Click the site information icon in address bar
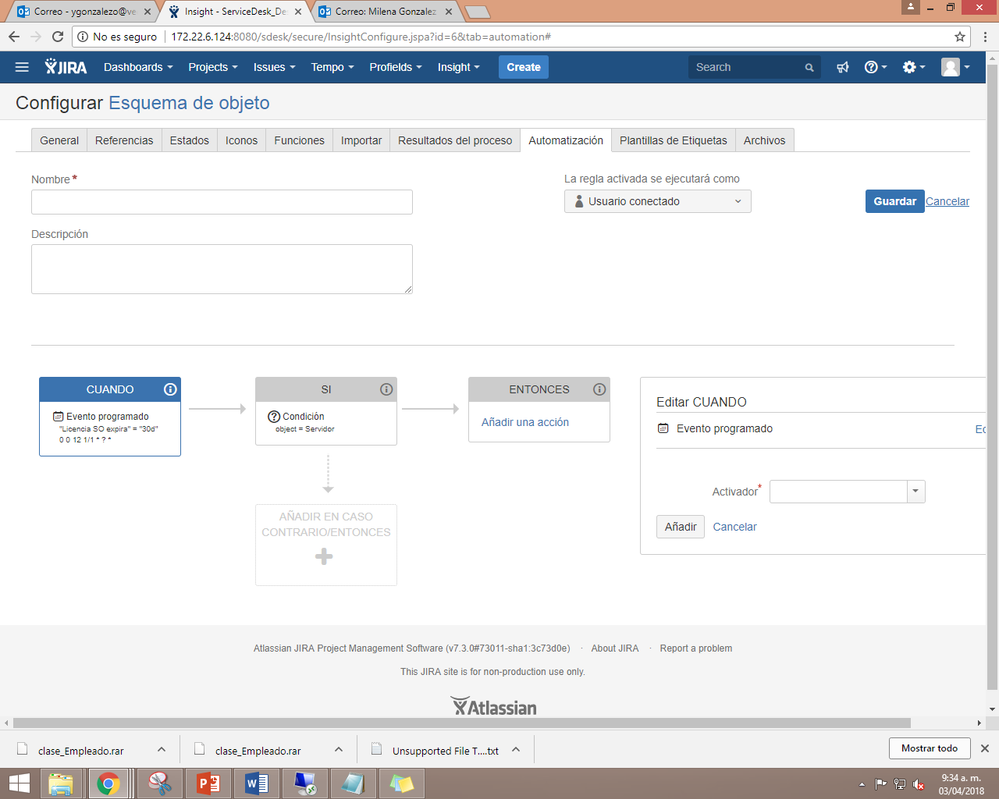999x799 pixels. click(x=83, y=37)
